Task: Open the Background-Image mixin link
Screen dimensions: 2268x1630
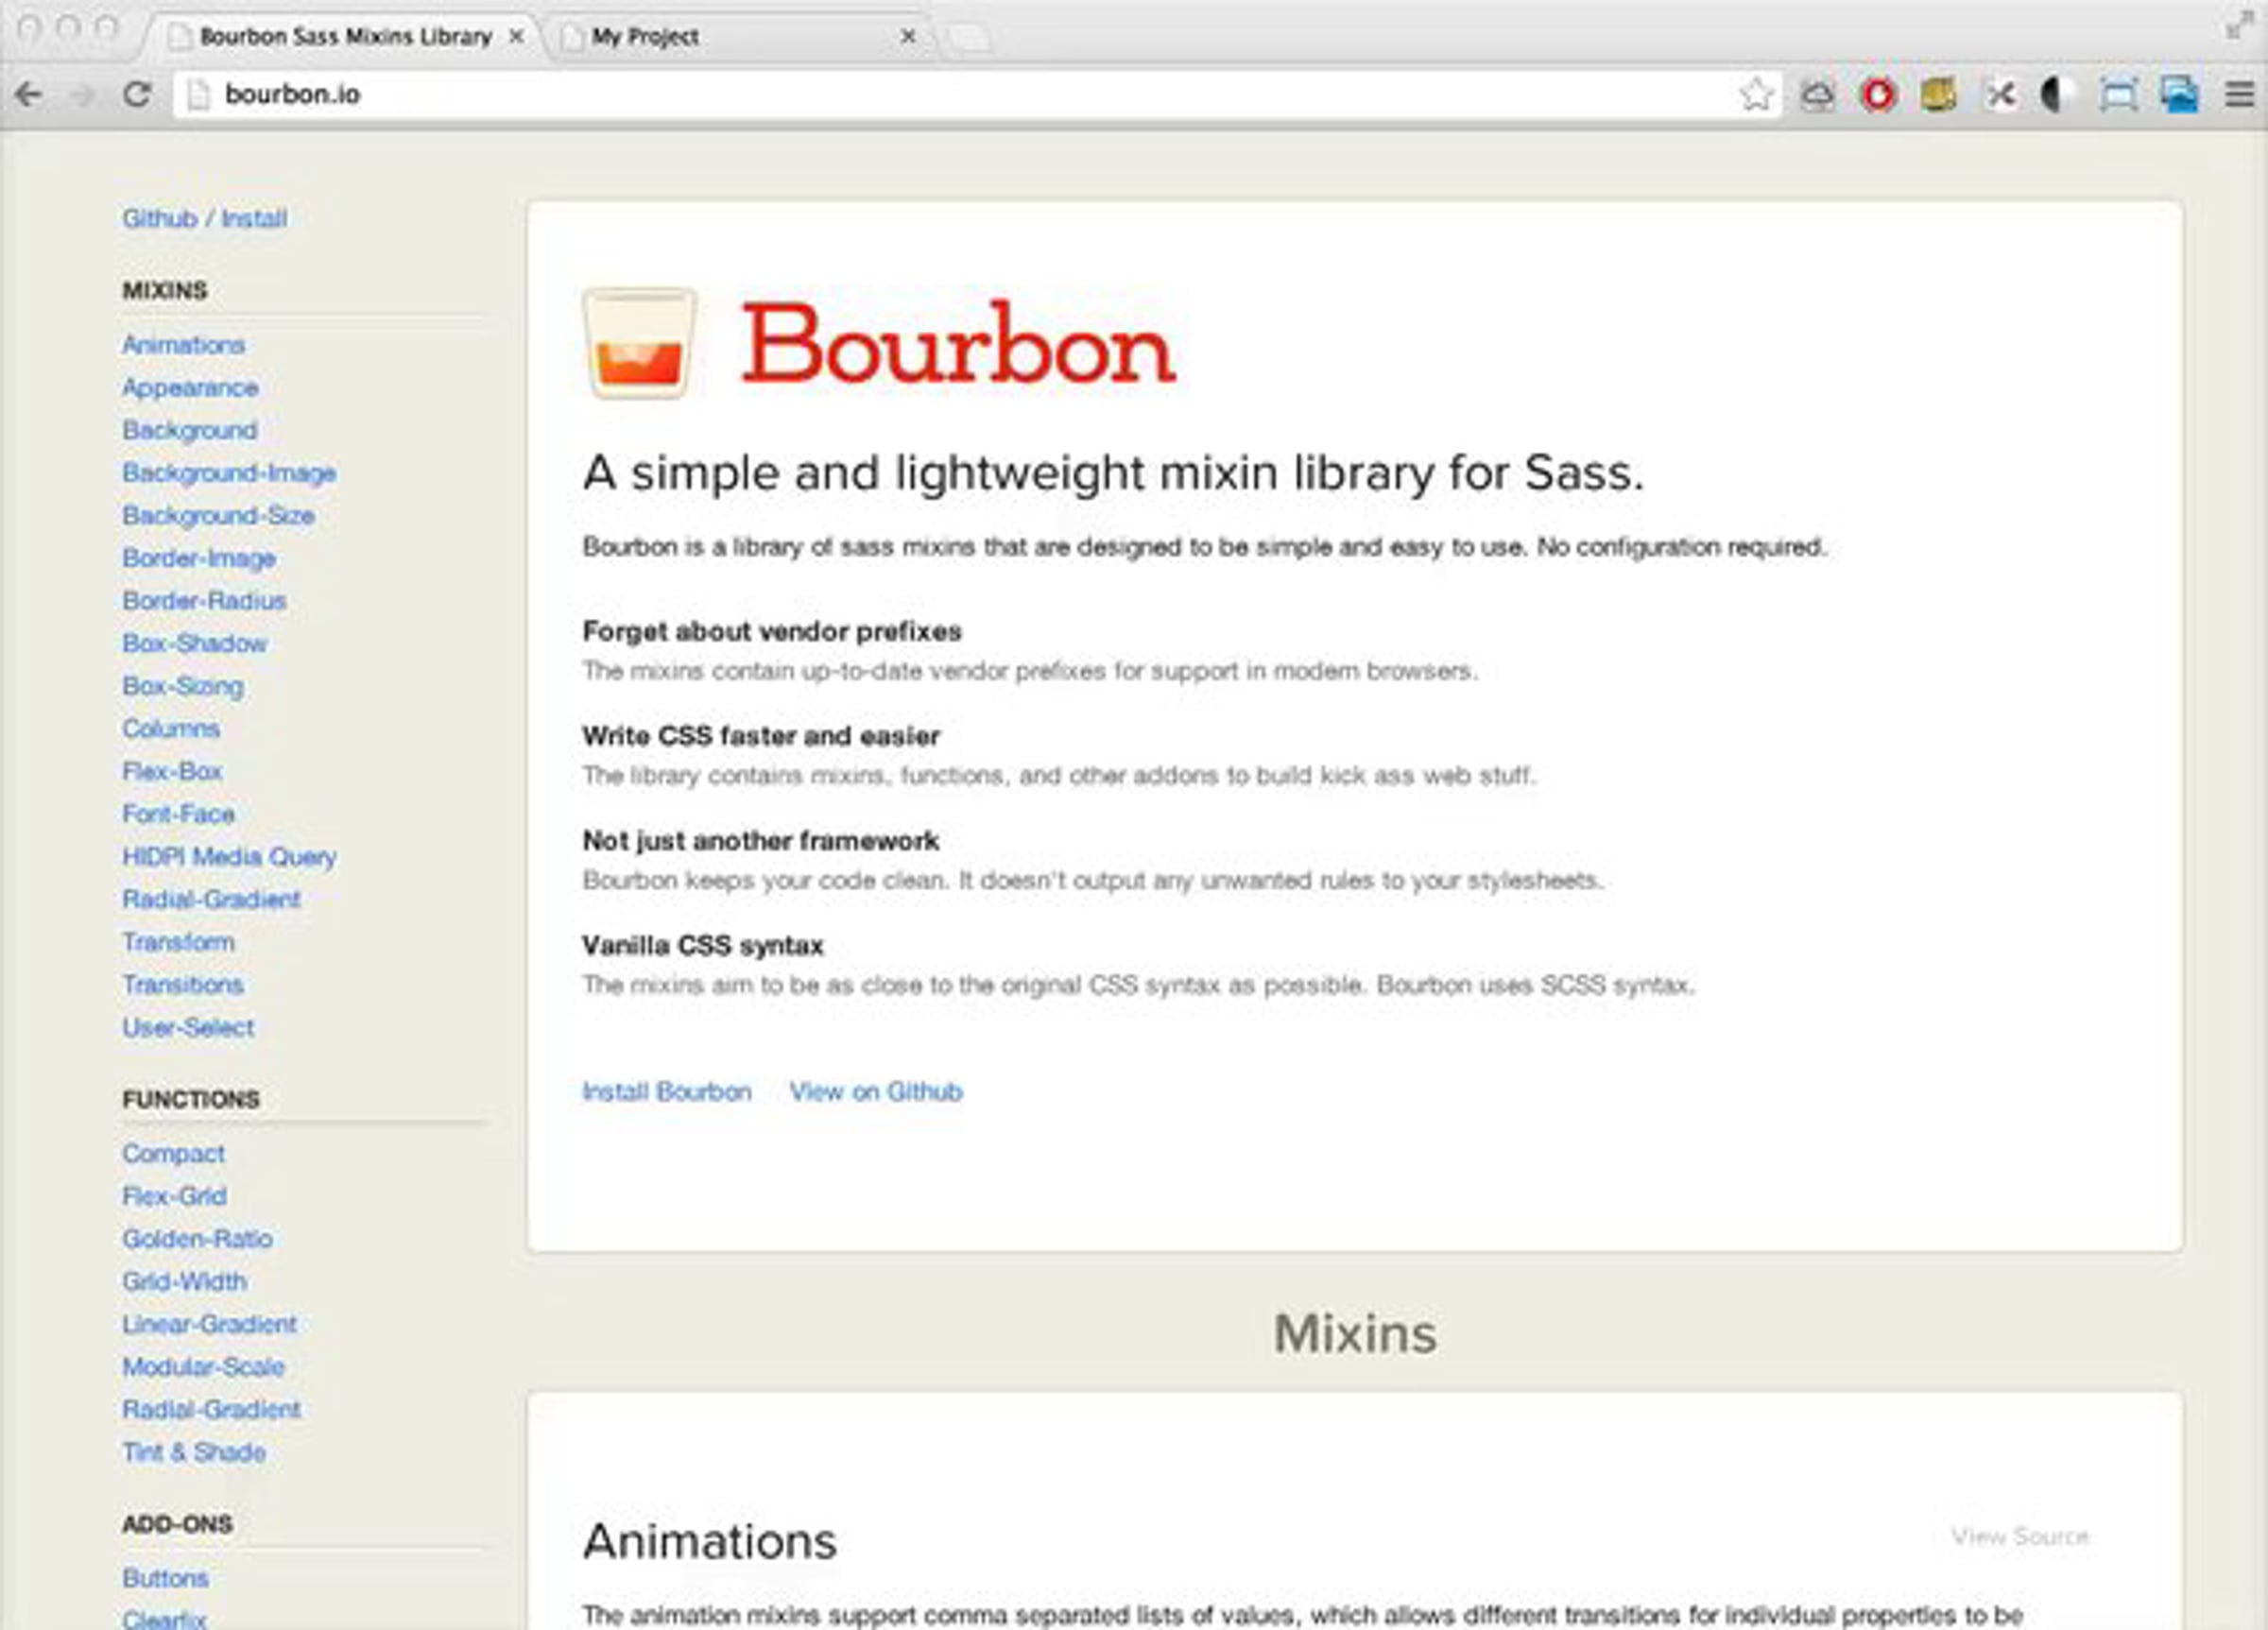Action: click(x=229, y=473)
